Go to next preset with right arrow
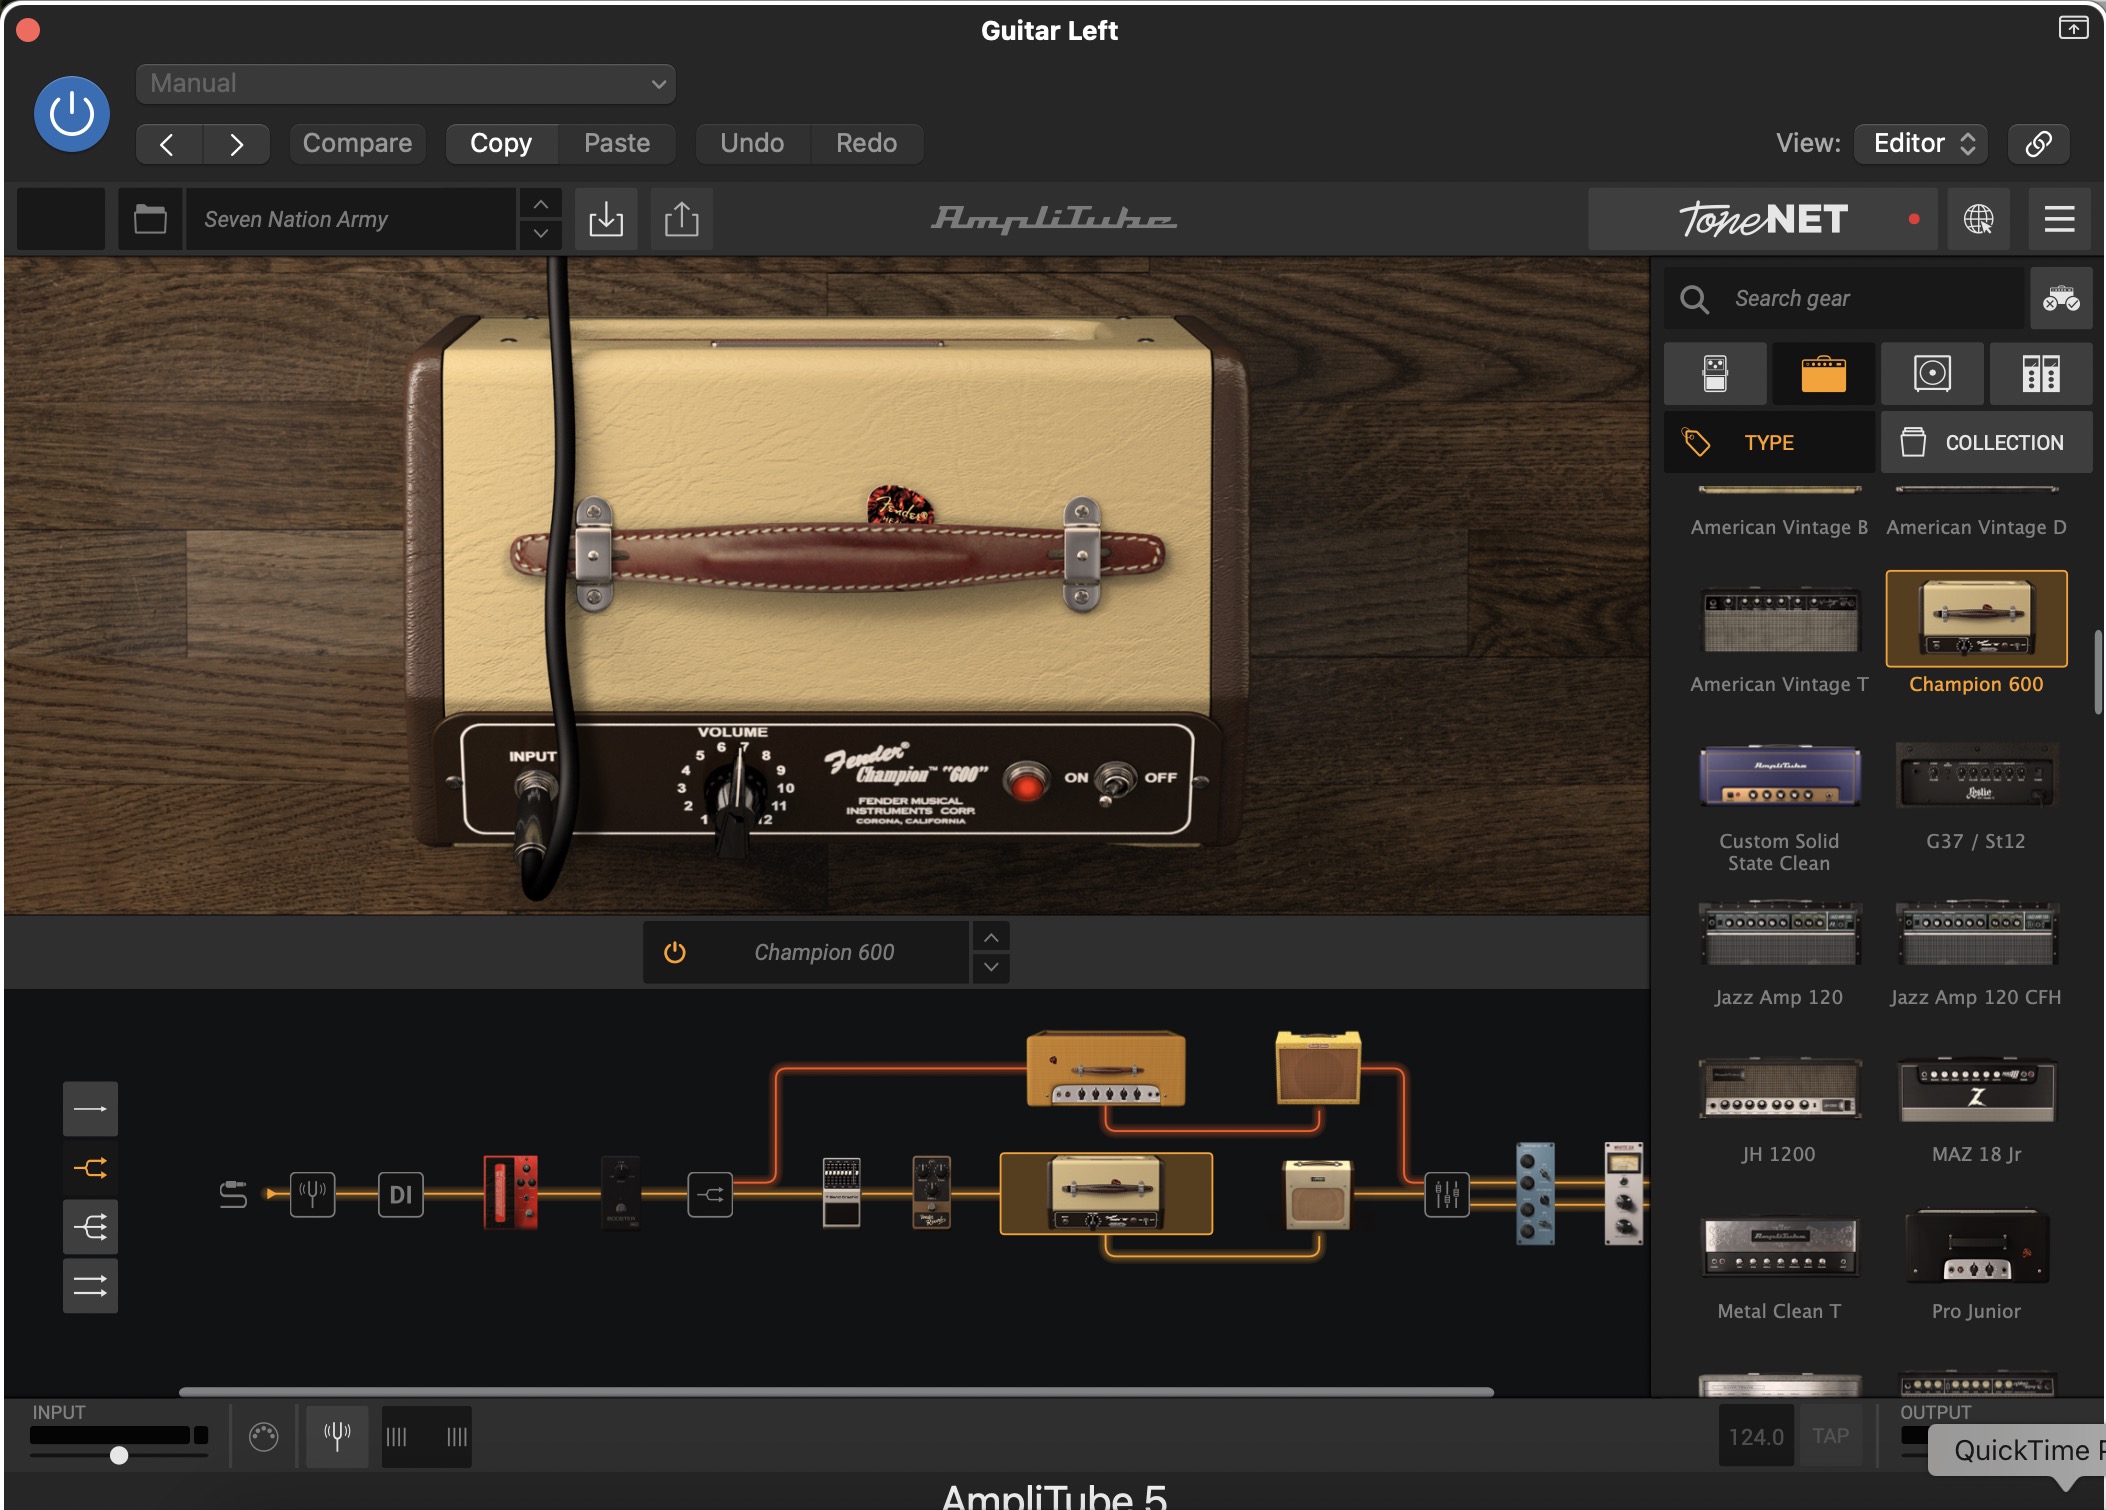Viewport: 2106px width, 1510px height. 236,144
